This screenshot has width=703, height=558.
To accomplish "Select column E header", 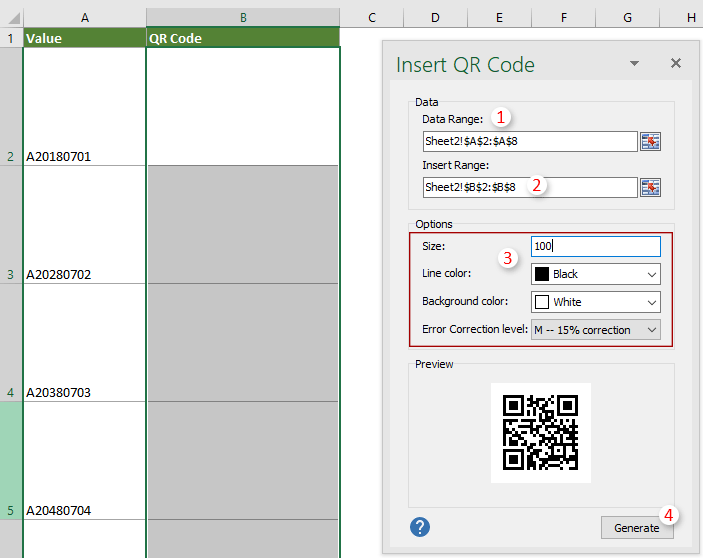I will click(499, 18).
